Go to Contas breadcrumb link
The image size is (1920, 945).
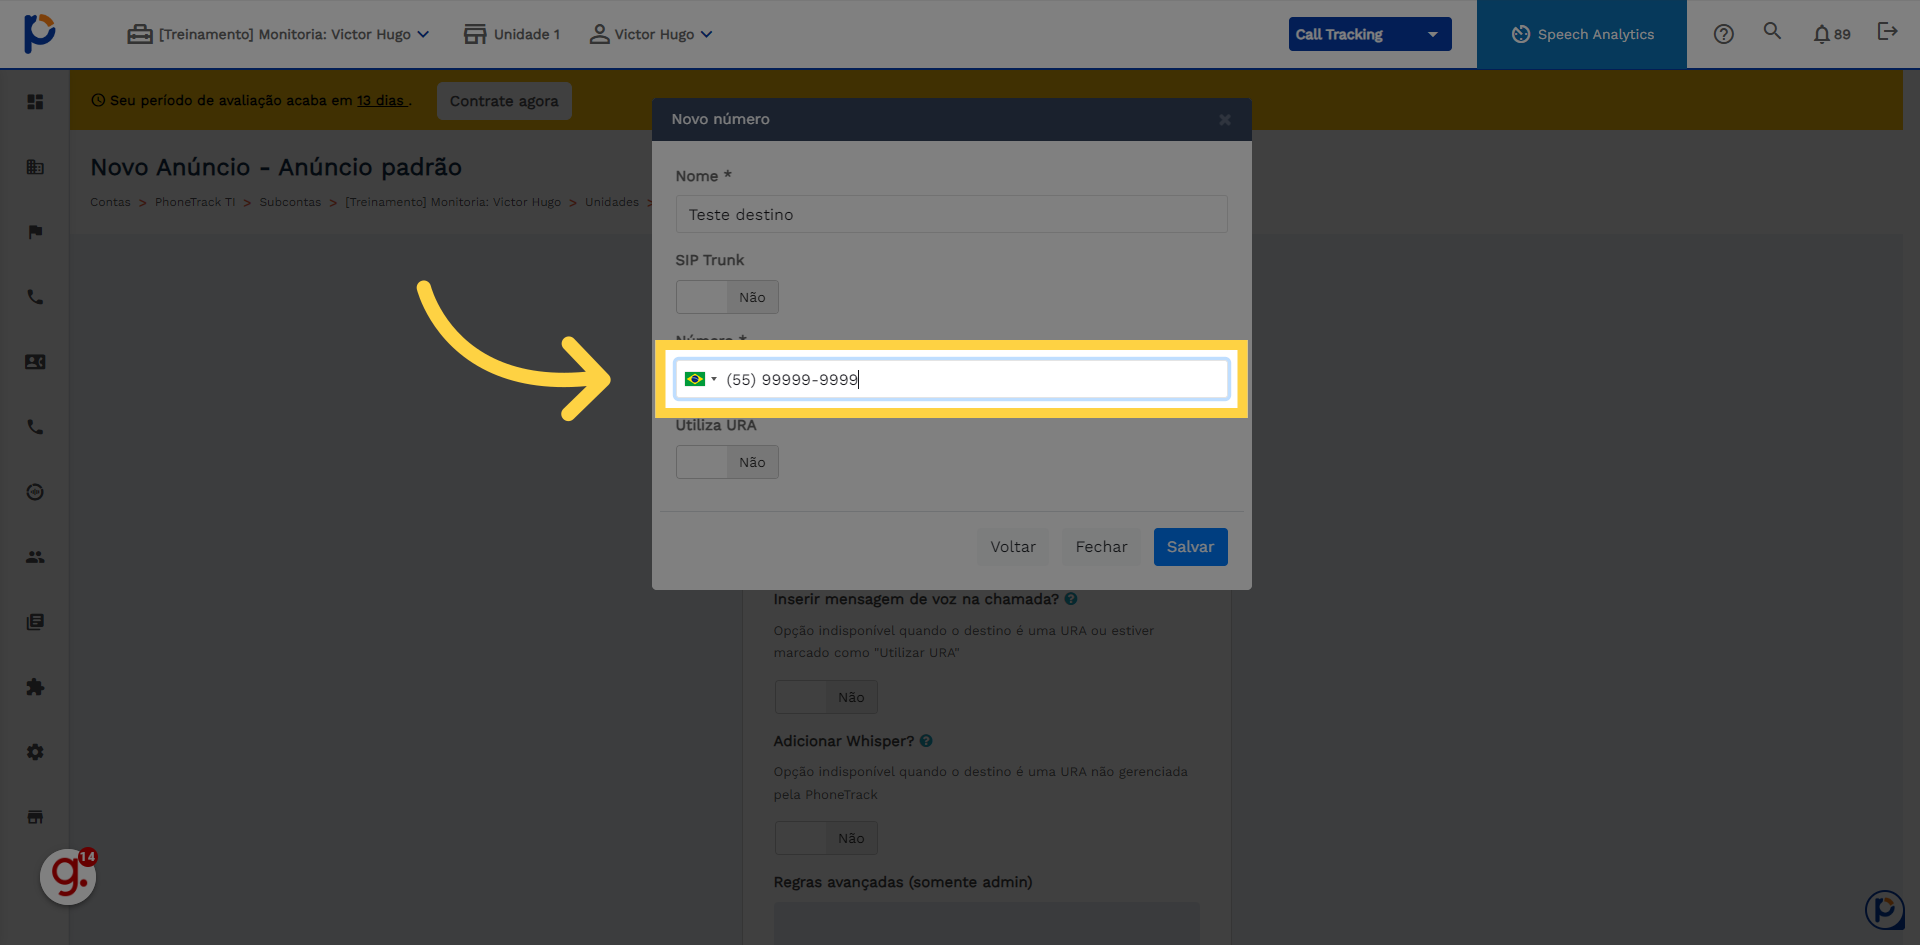point(110,202)
